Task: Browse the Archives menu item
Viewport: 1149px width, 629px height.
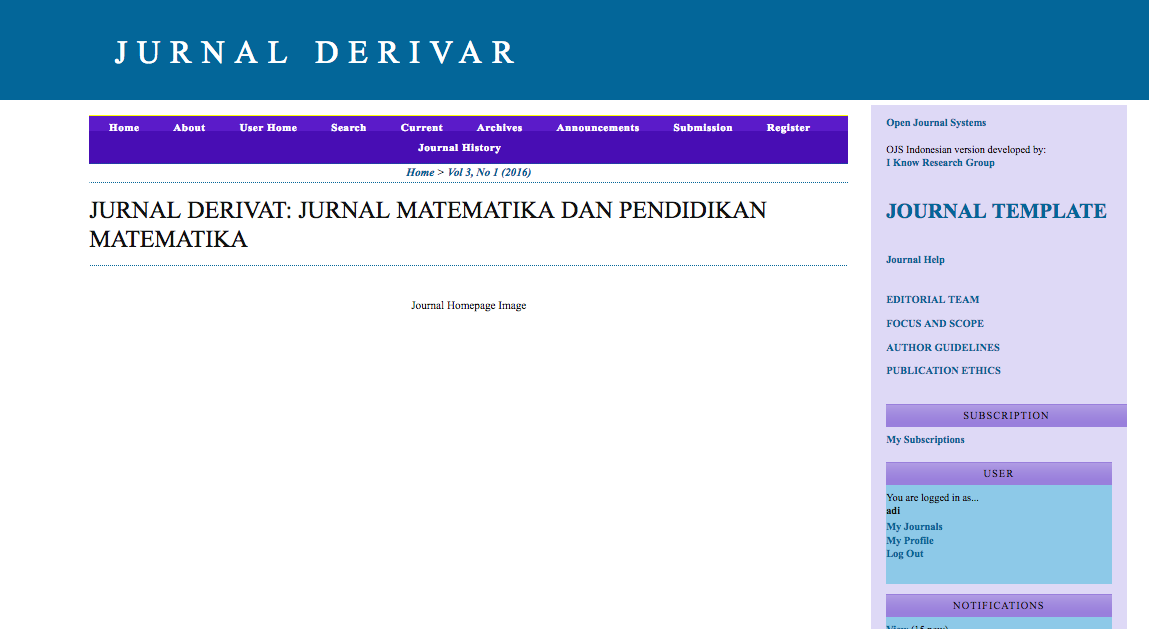Action: coord(499,128)
